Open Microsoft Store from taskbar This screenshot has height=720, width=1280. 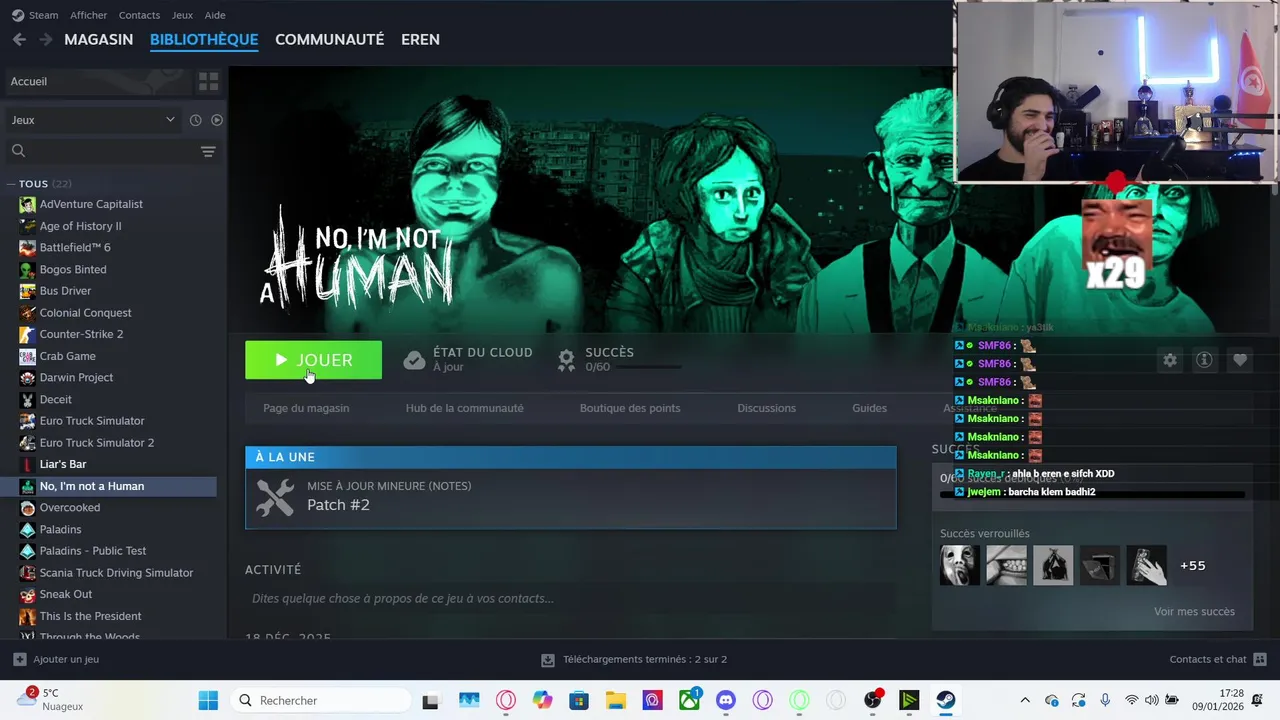pyautogui.click(x=579, y=700)
